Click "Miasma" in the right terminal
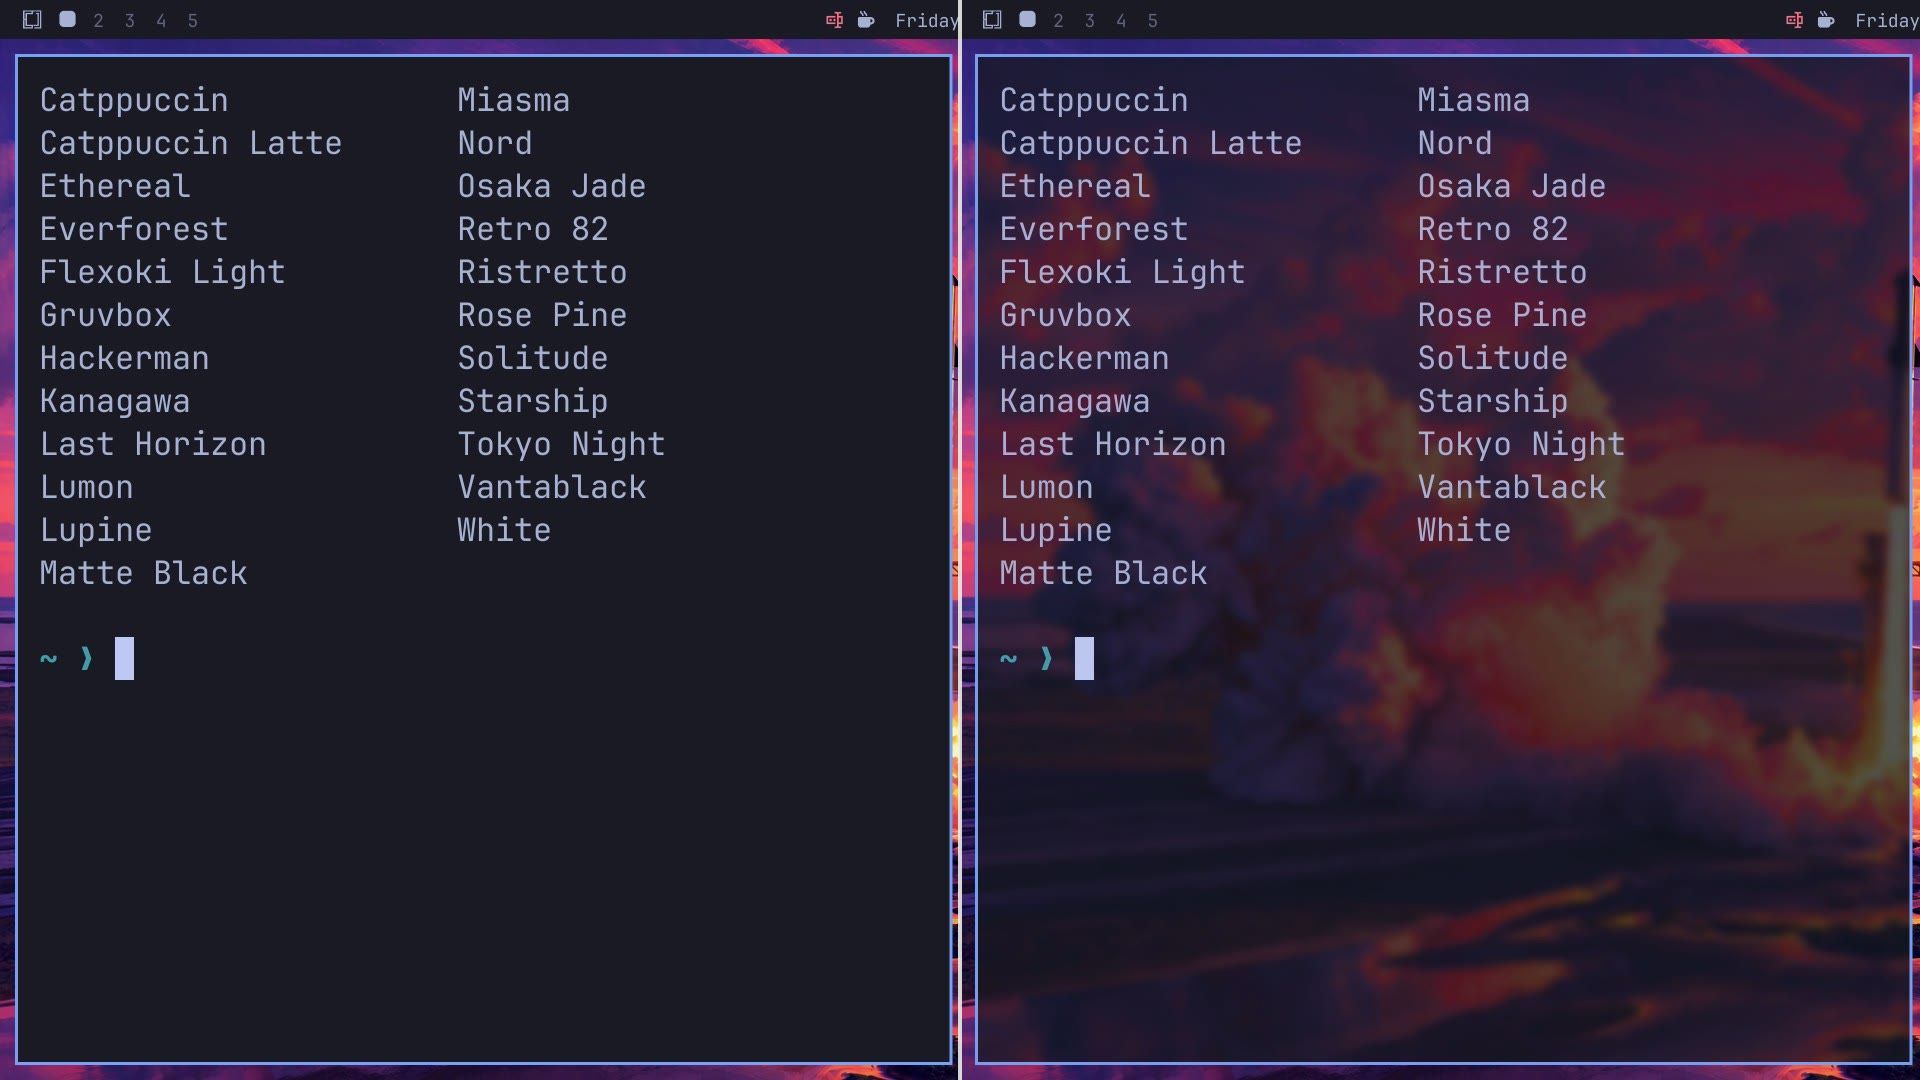Image resolution: width=1920 pixels, height=1080 pixels. click(1474, 100)
